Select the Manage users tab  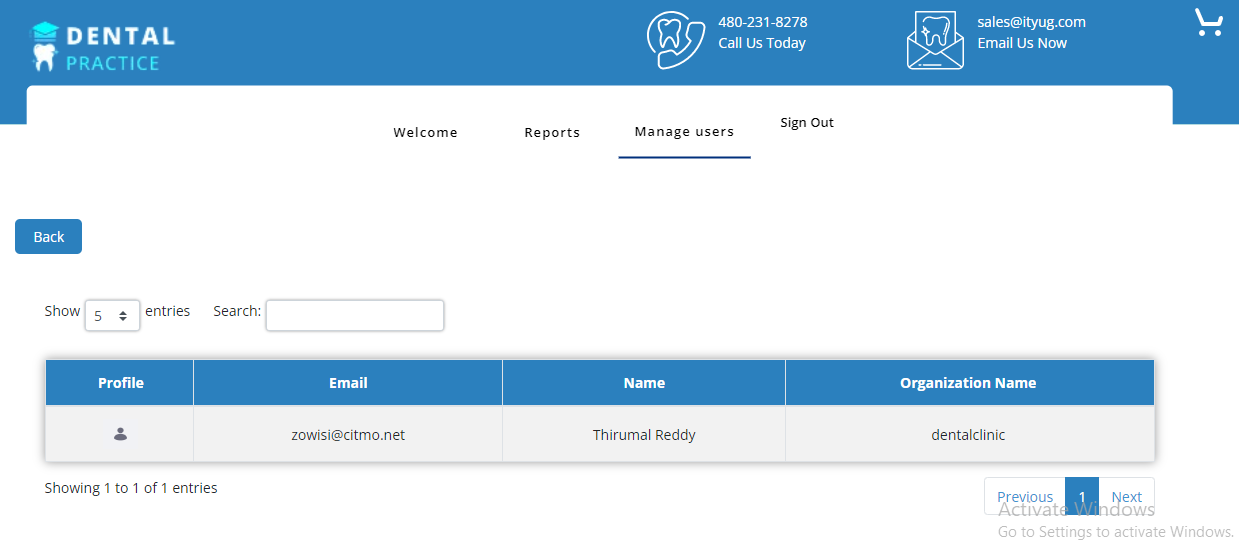click(x=684, y=132)
